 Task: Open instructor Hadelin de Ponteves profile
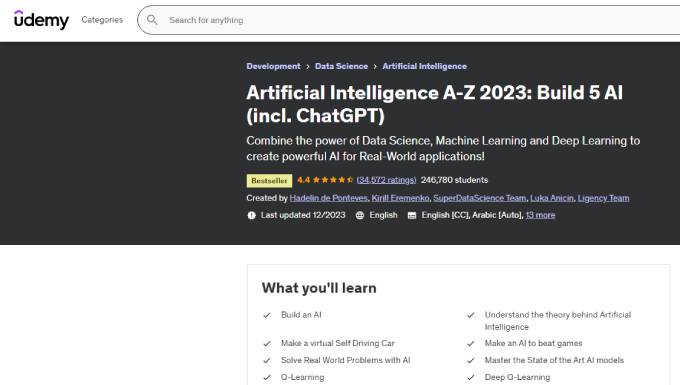(328, 198)
